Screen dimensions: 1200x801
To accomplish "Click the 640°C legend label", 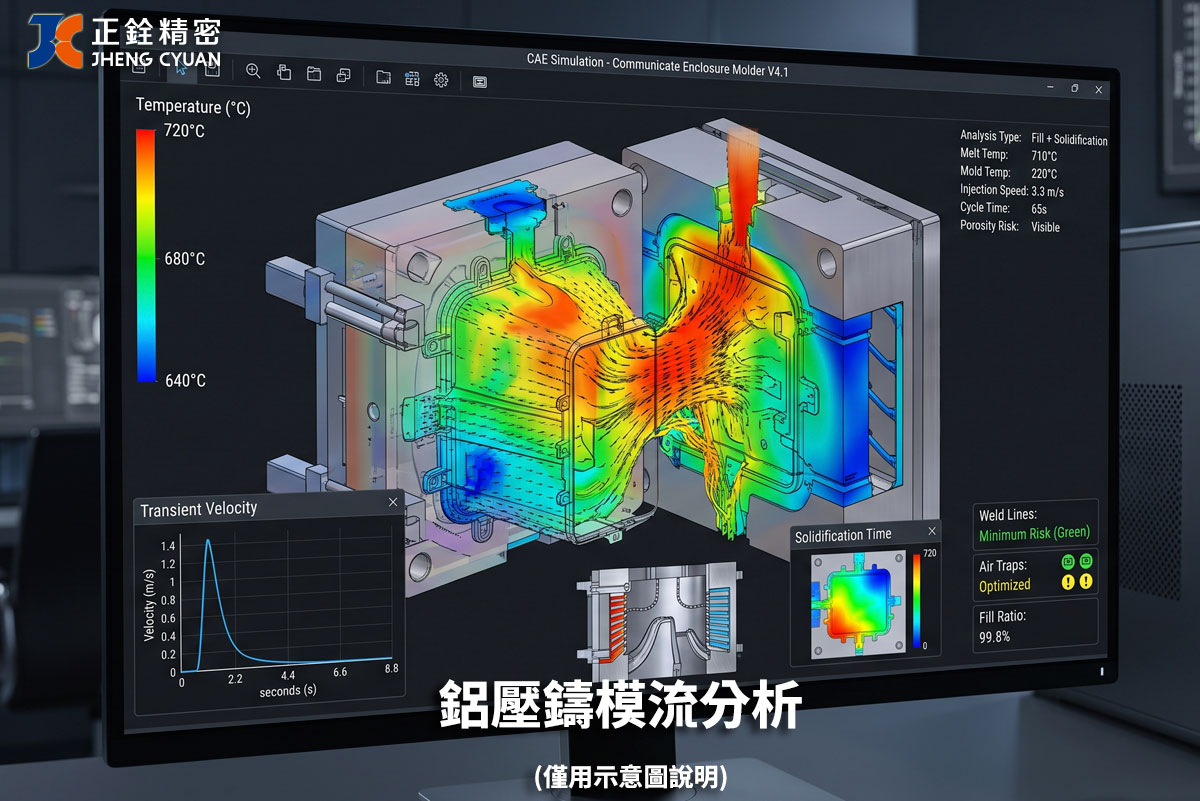I will click(184, 380).
